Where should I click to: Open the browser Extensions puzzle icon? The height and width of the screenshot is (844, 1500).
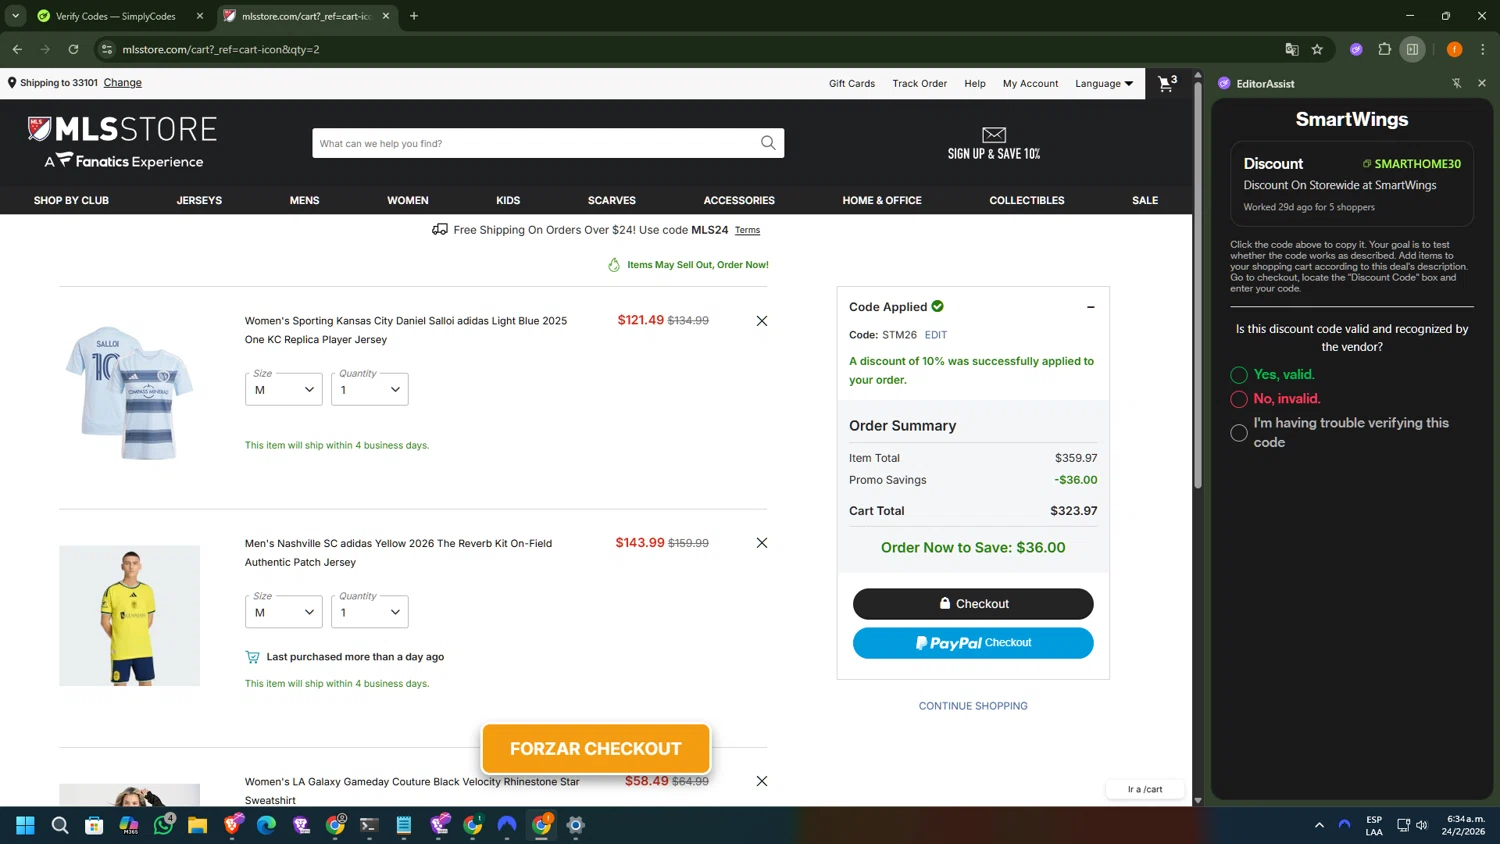pyautogui.click(x=1385, y=49)
